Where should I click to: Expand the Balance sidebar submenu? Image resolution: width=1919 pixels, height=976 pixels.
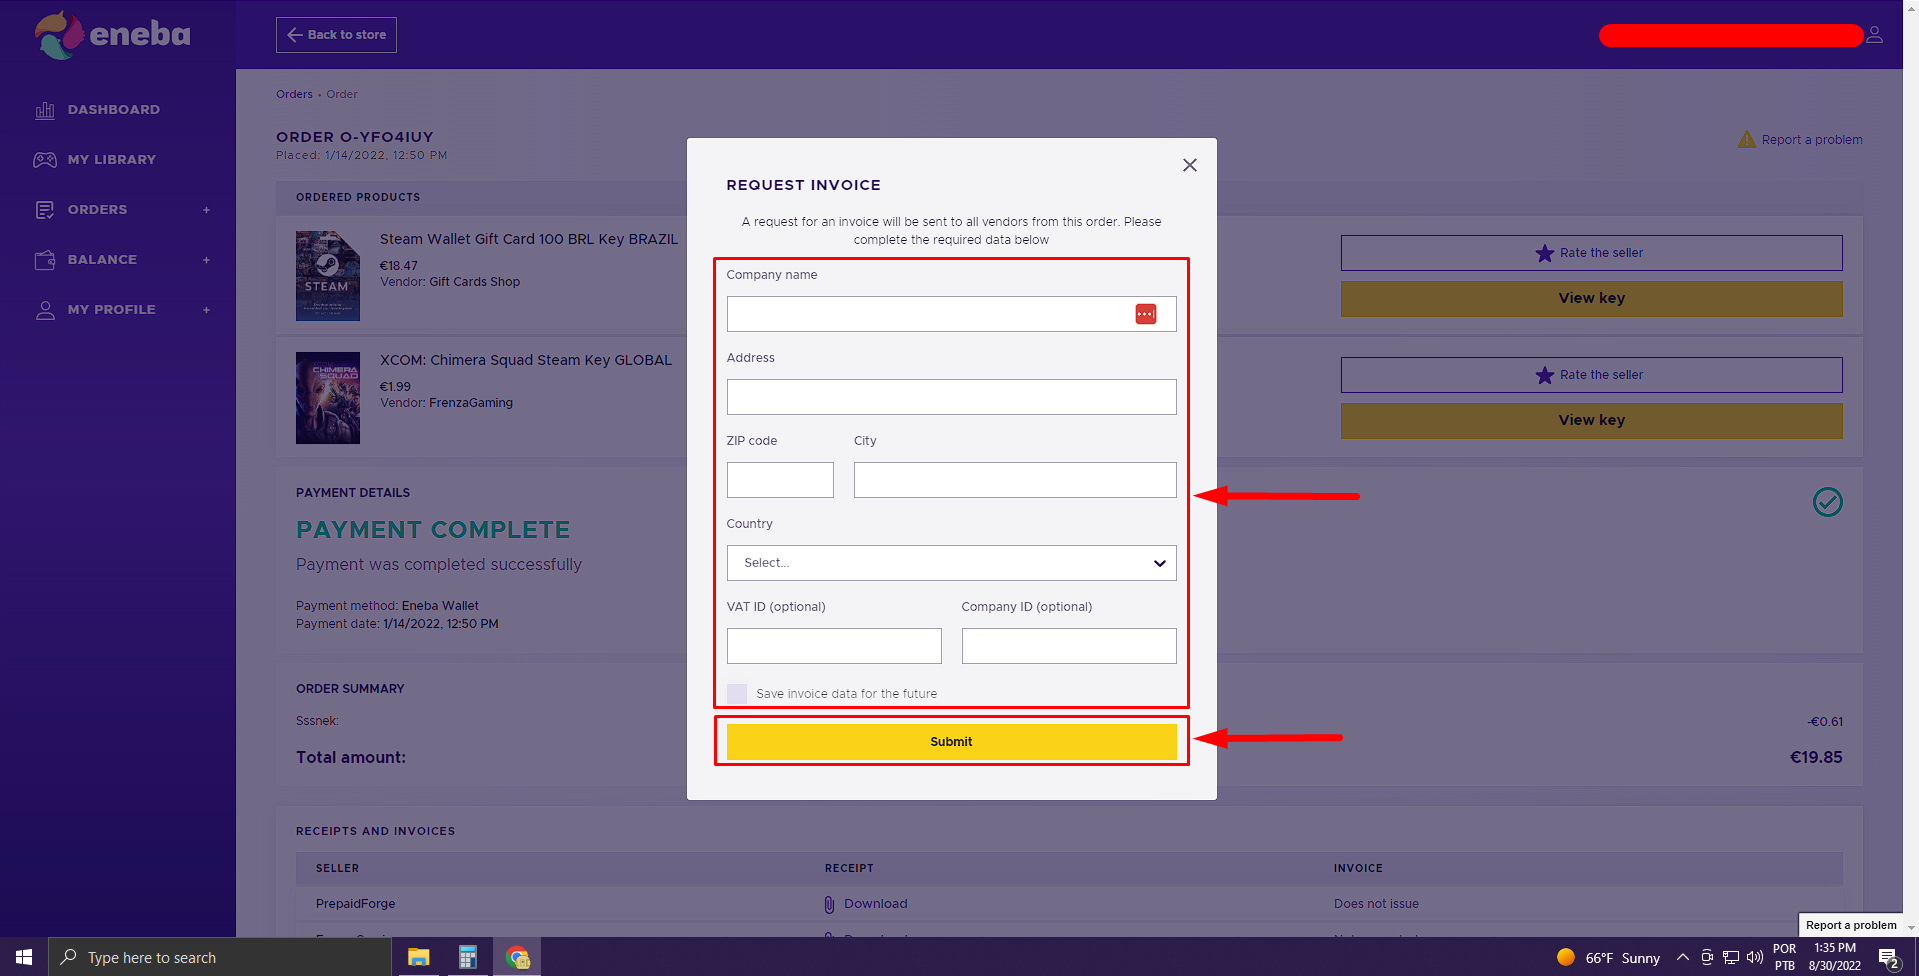tap(207, 260)
